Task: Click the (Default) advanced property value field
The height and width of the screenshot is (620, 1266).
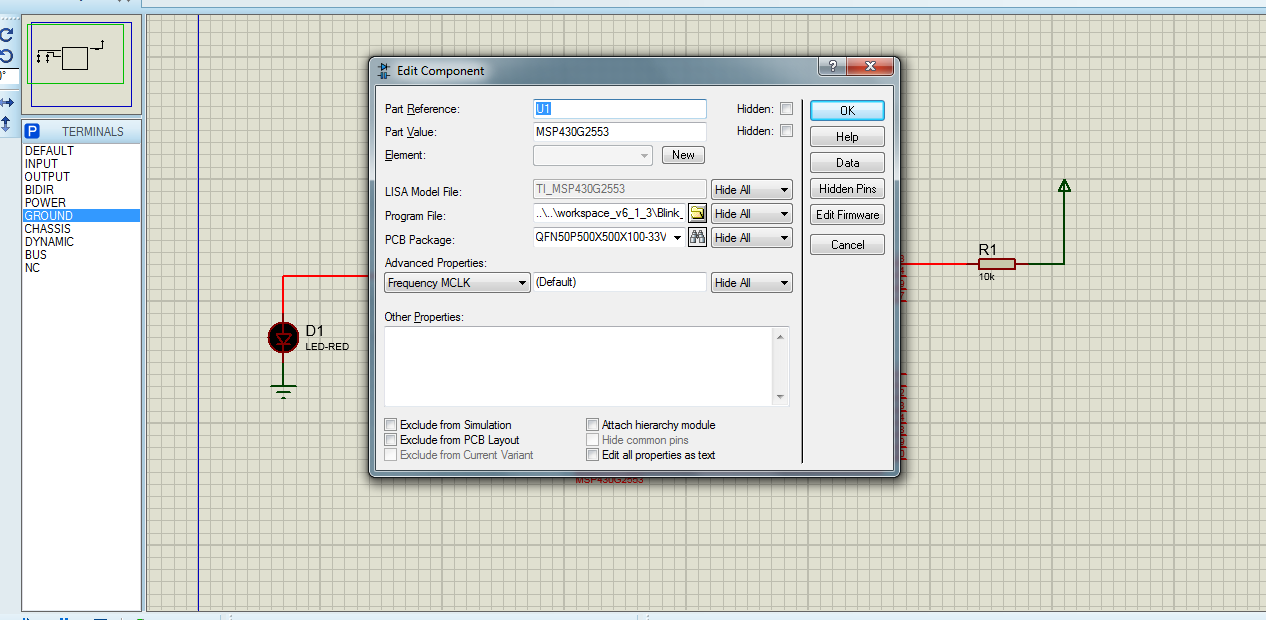Action: pos(620,283)
